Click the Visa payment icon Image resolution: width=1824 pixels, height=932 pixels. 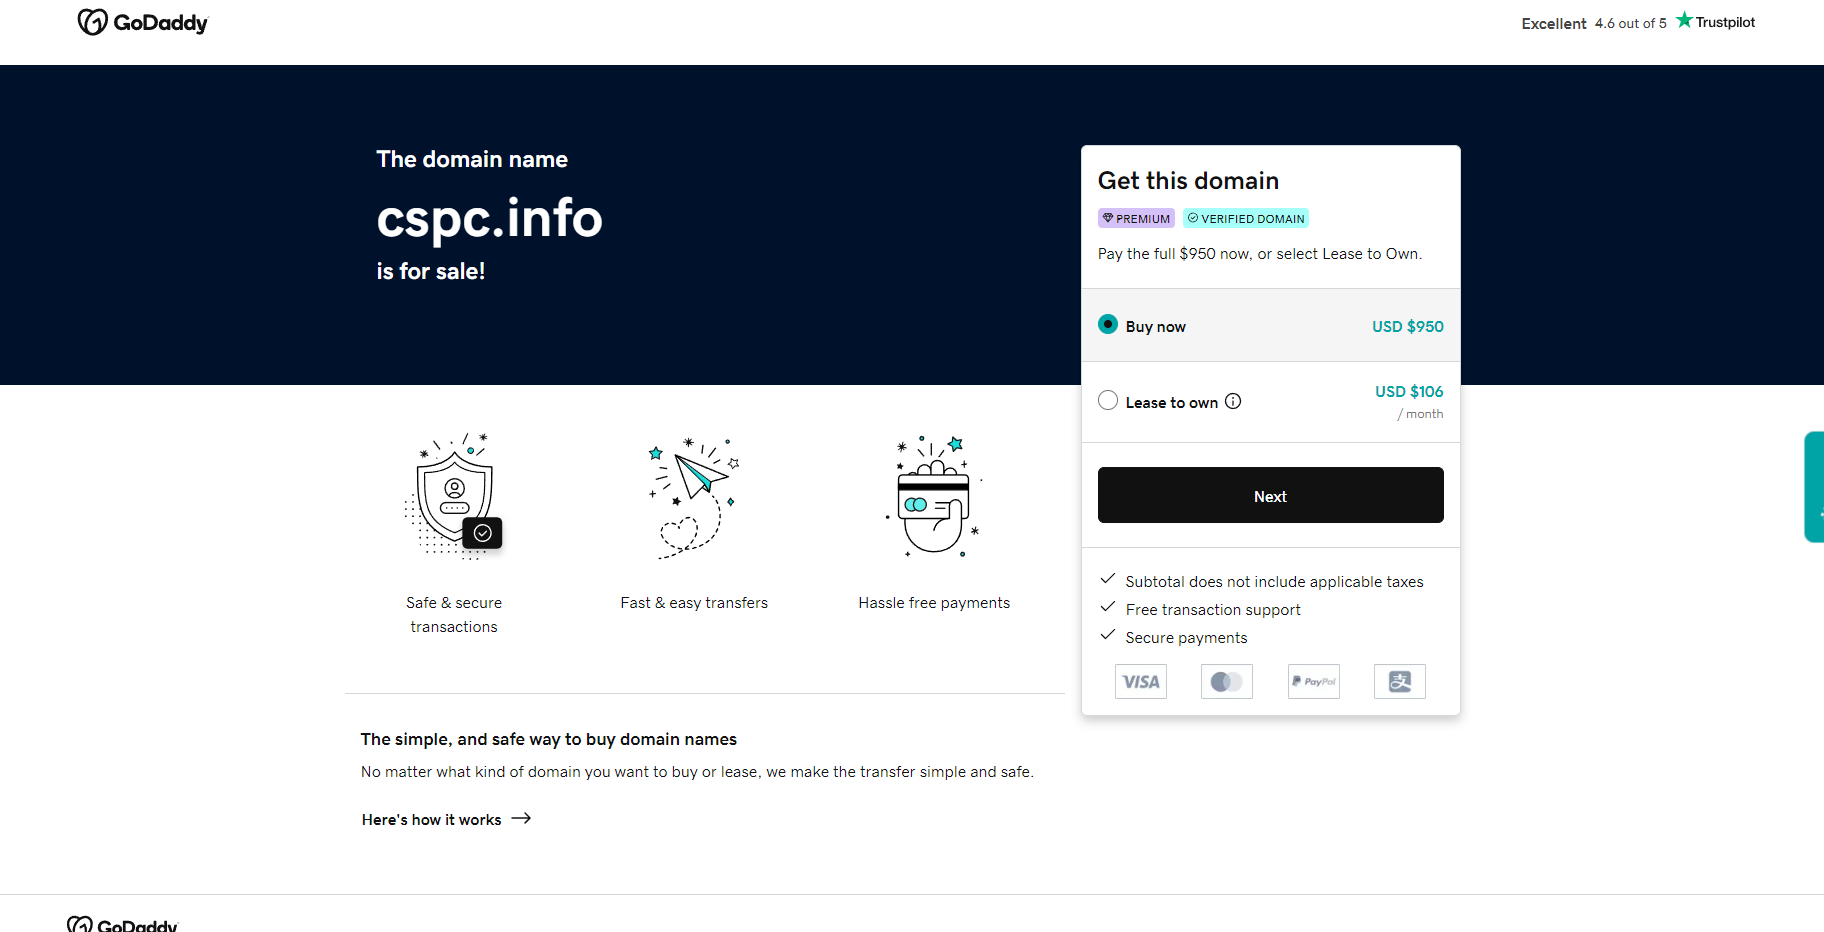1141,682
